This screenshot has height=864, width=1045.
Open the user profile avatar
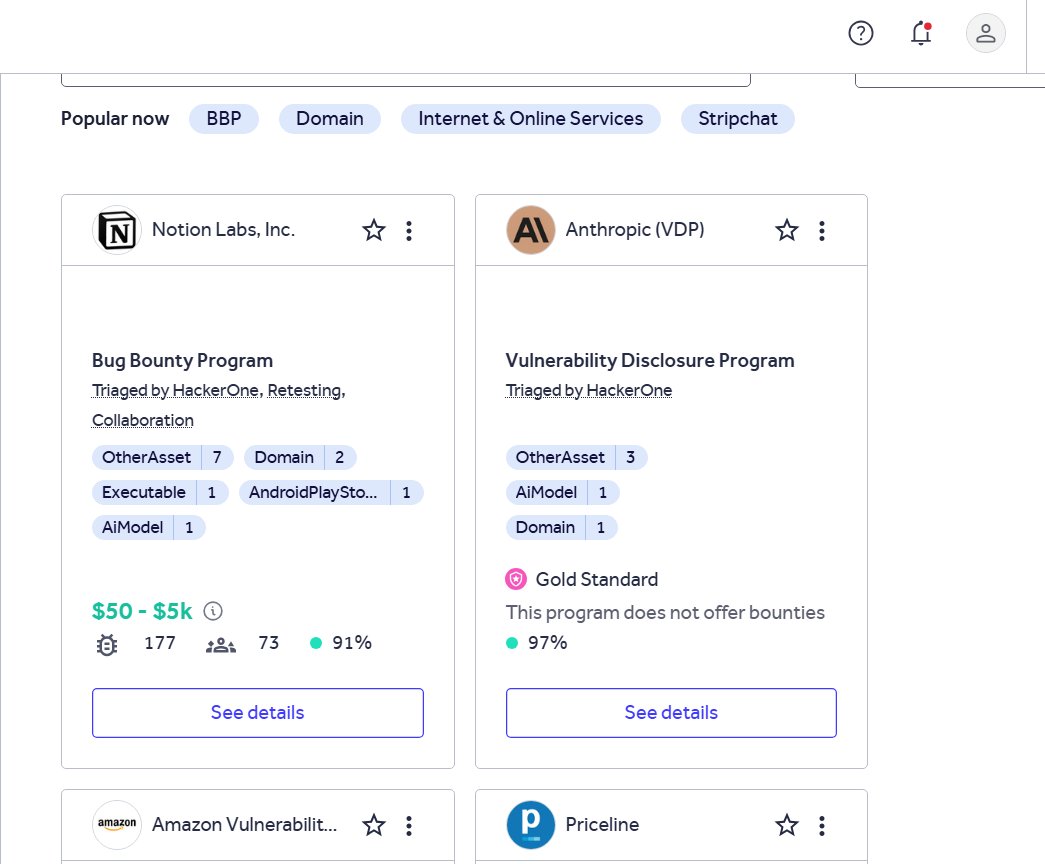click(x=986, y=33)
